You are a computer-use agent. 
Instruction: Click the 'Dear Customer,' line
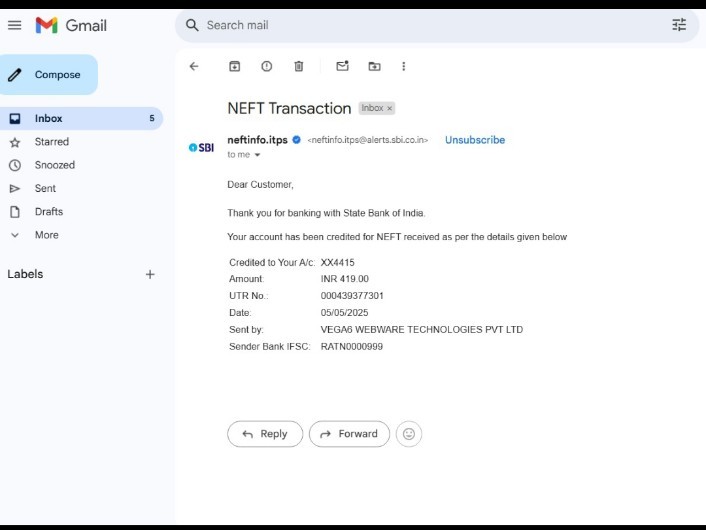260,185
